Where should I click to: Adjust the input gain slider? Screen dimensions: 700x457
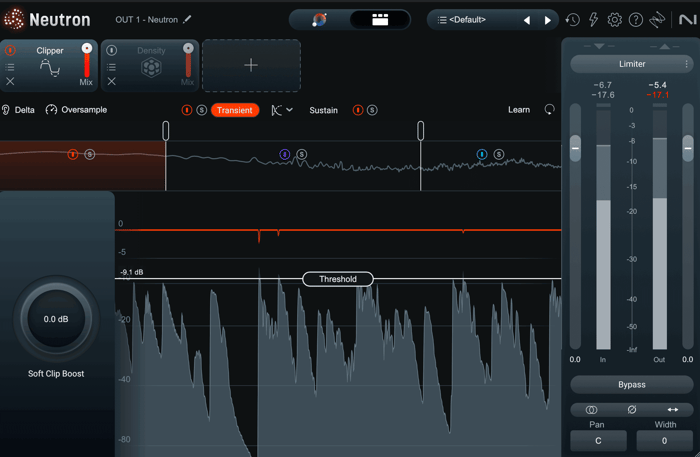[x=575, y=148]
